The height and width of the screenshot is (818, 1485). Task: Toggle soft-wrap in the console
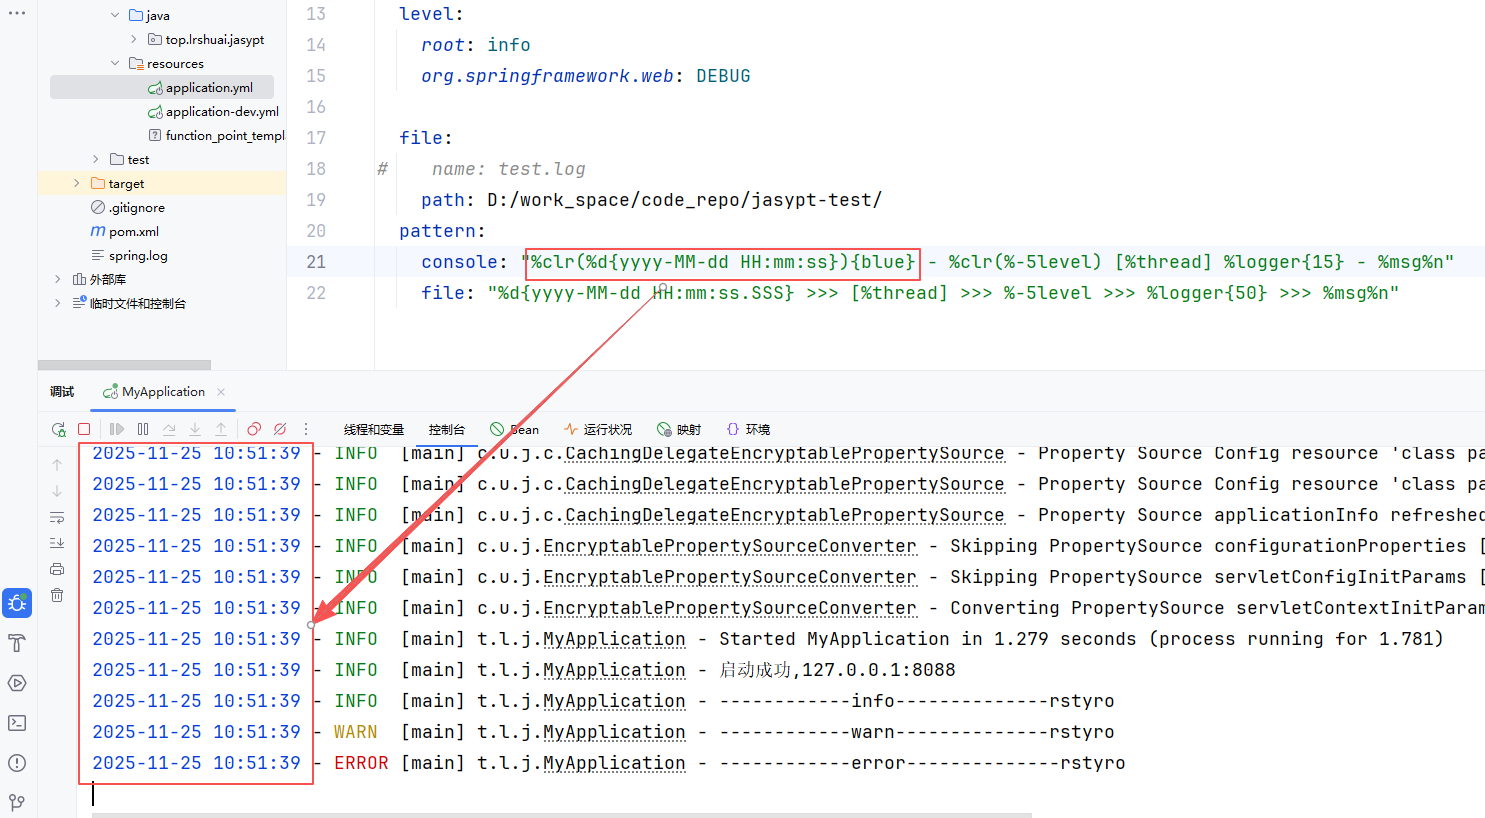[57, 517]
